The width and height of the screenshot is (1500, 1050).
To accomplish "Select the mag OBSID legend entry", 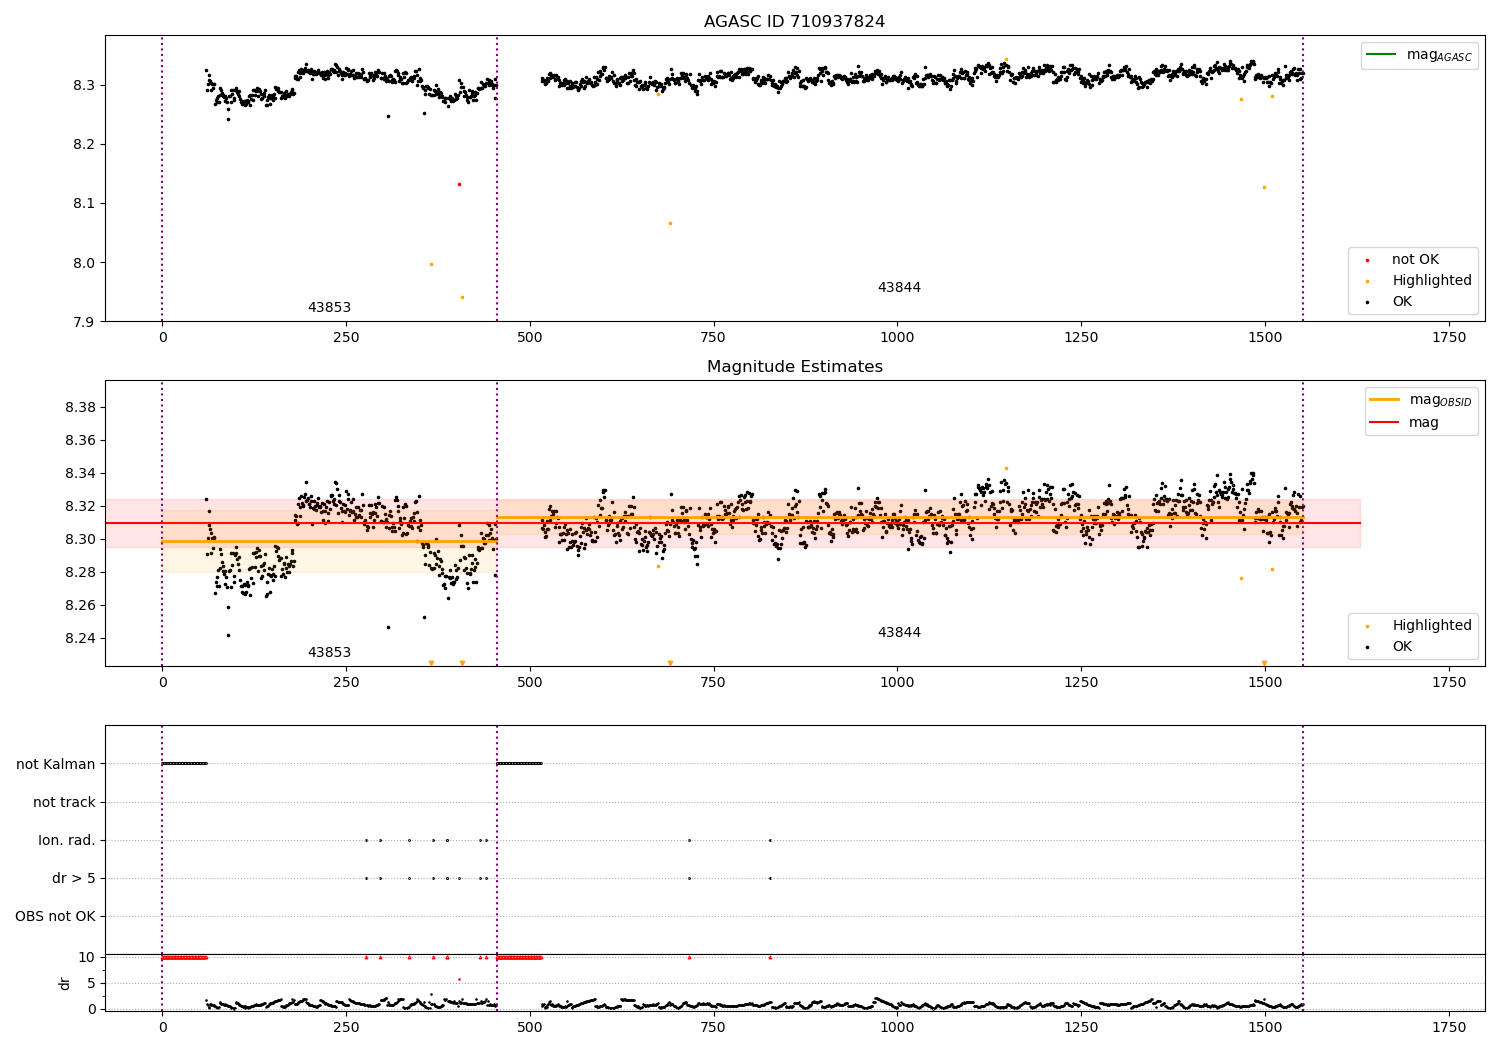I will pos(1421,400).
